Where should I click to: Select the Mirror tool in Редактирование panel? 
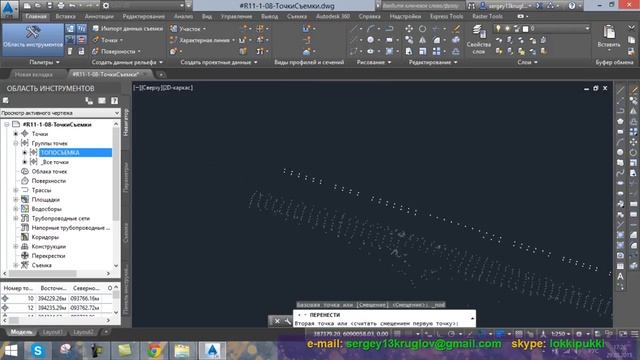tap(422, 40)
